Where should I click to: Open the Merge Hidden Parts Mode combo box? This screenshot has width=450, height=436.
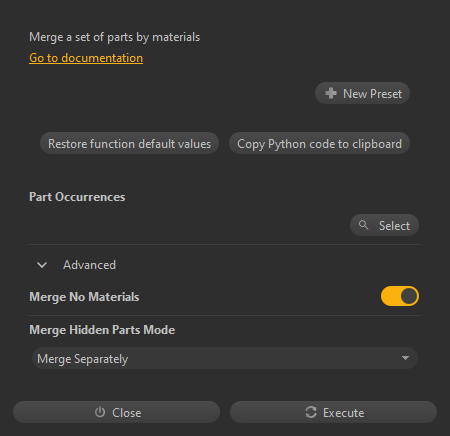(x=225, y=358)
